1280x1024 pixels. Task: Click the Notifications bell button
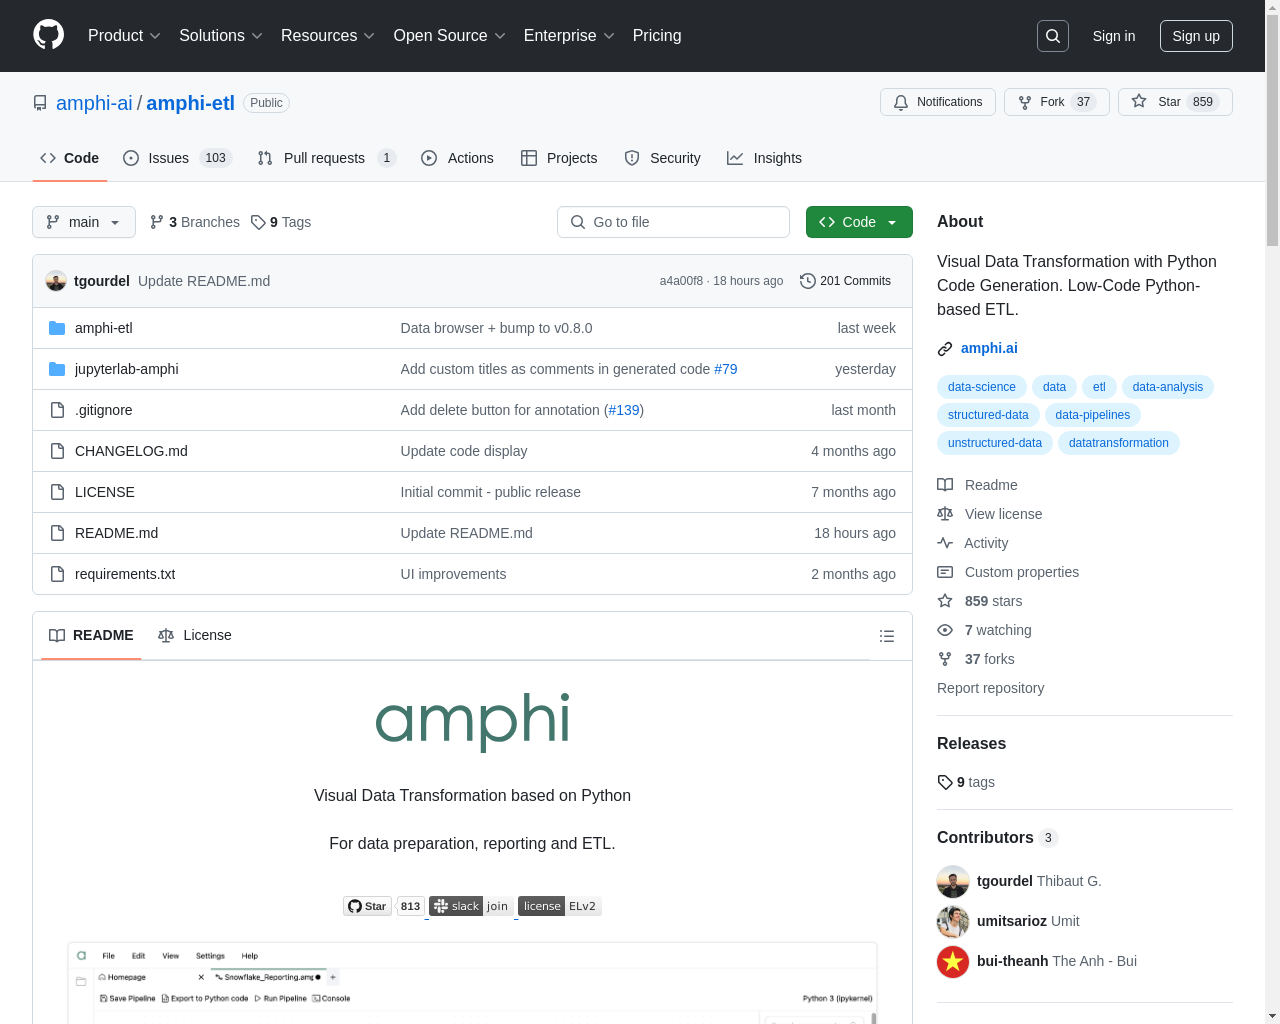click(x=938, y=102)
